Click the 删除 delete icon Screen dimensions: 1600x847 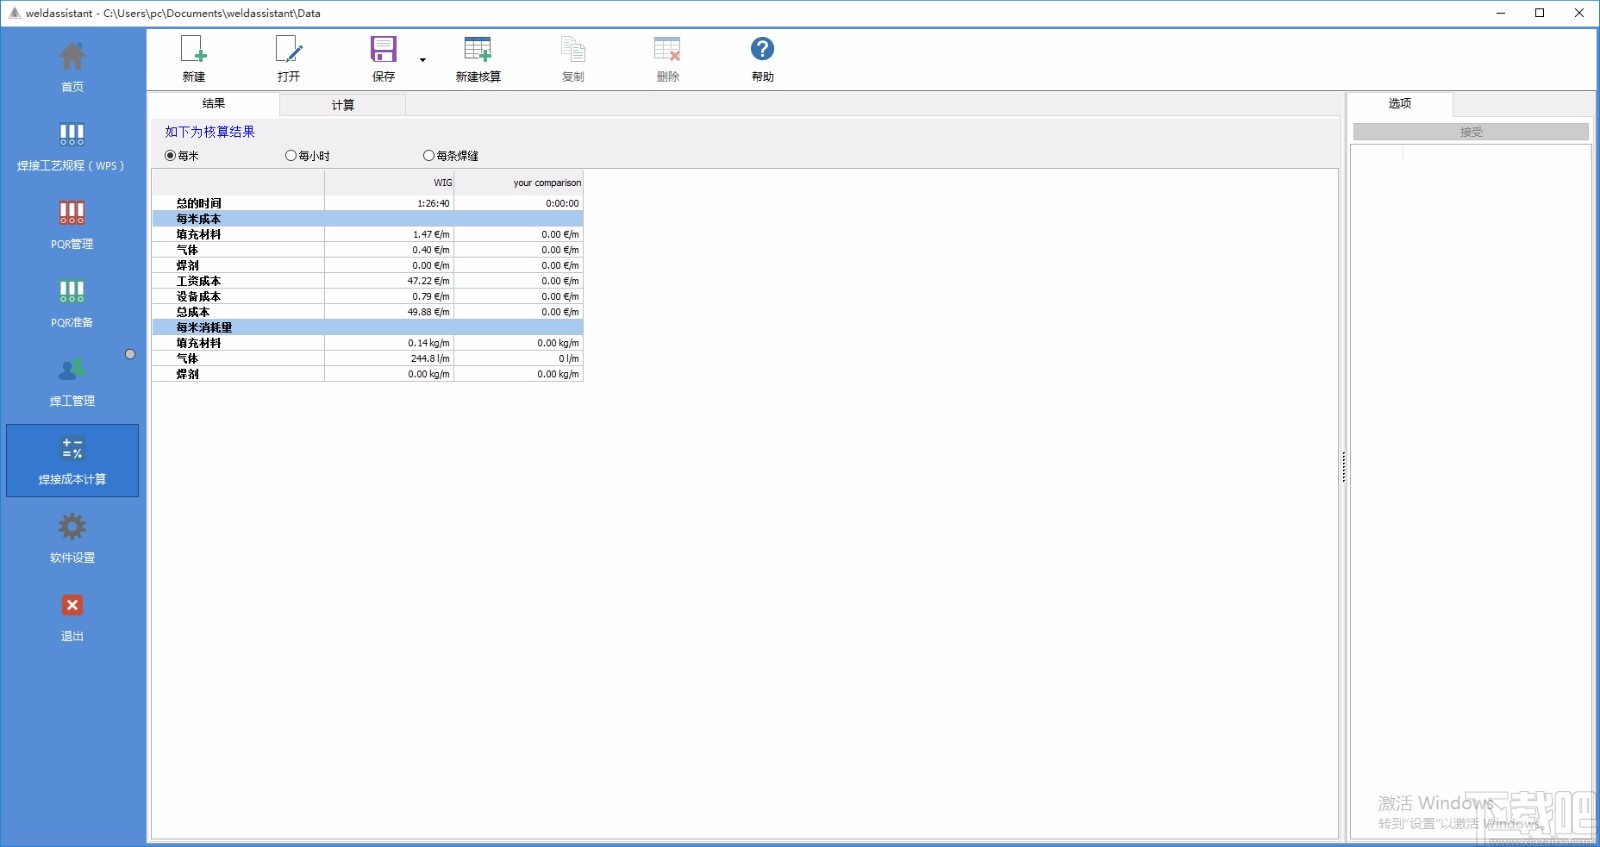[x=667, y=50]
